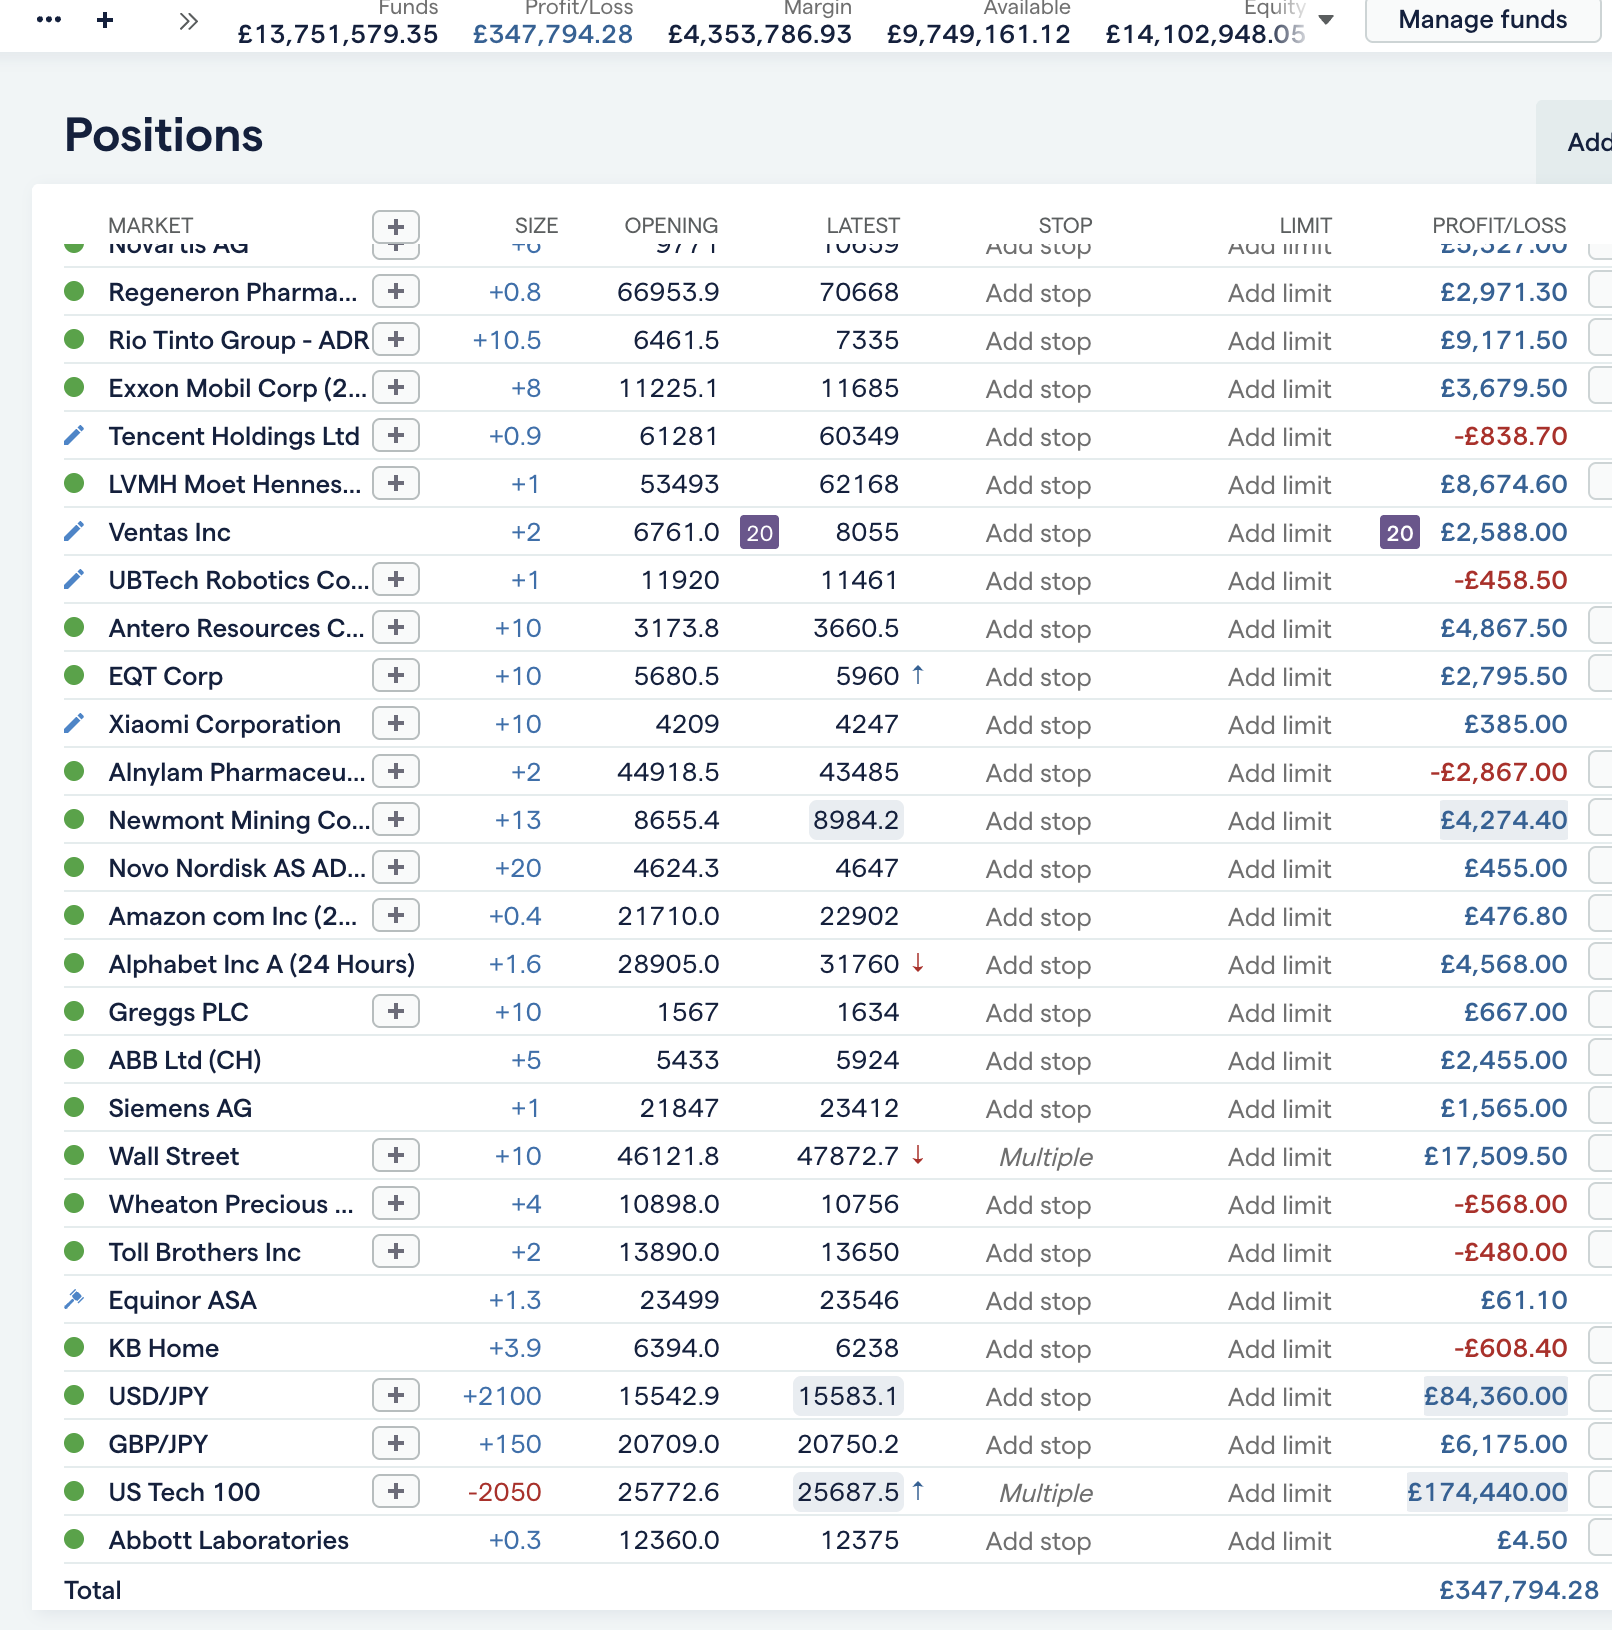Viewport: 1612px width, 1630px height.
Task: Click the plus button for Wall Street
Action: (396, 1156)
